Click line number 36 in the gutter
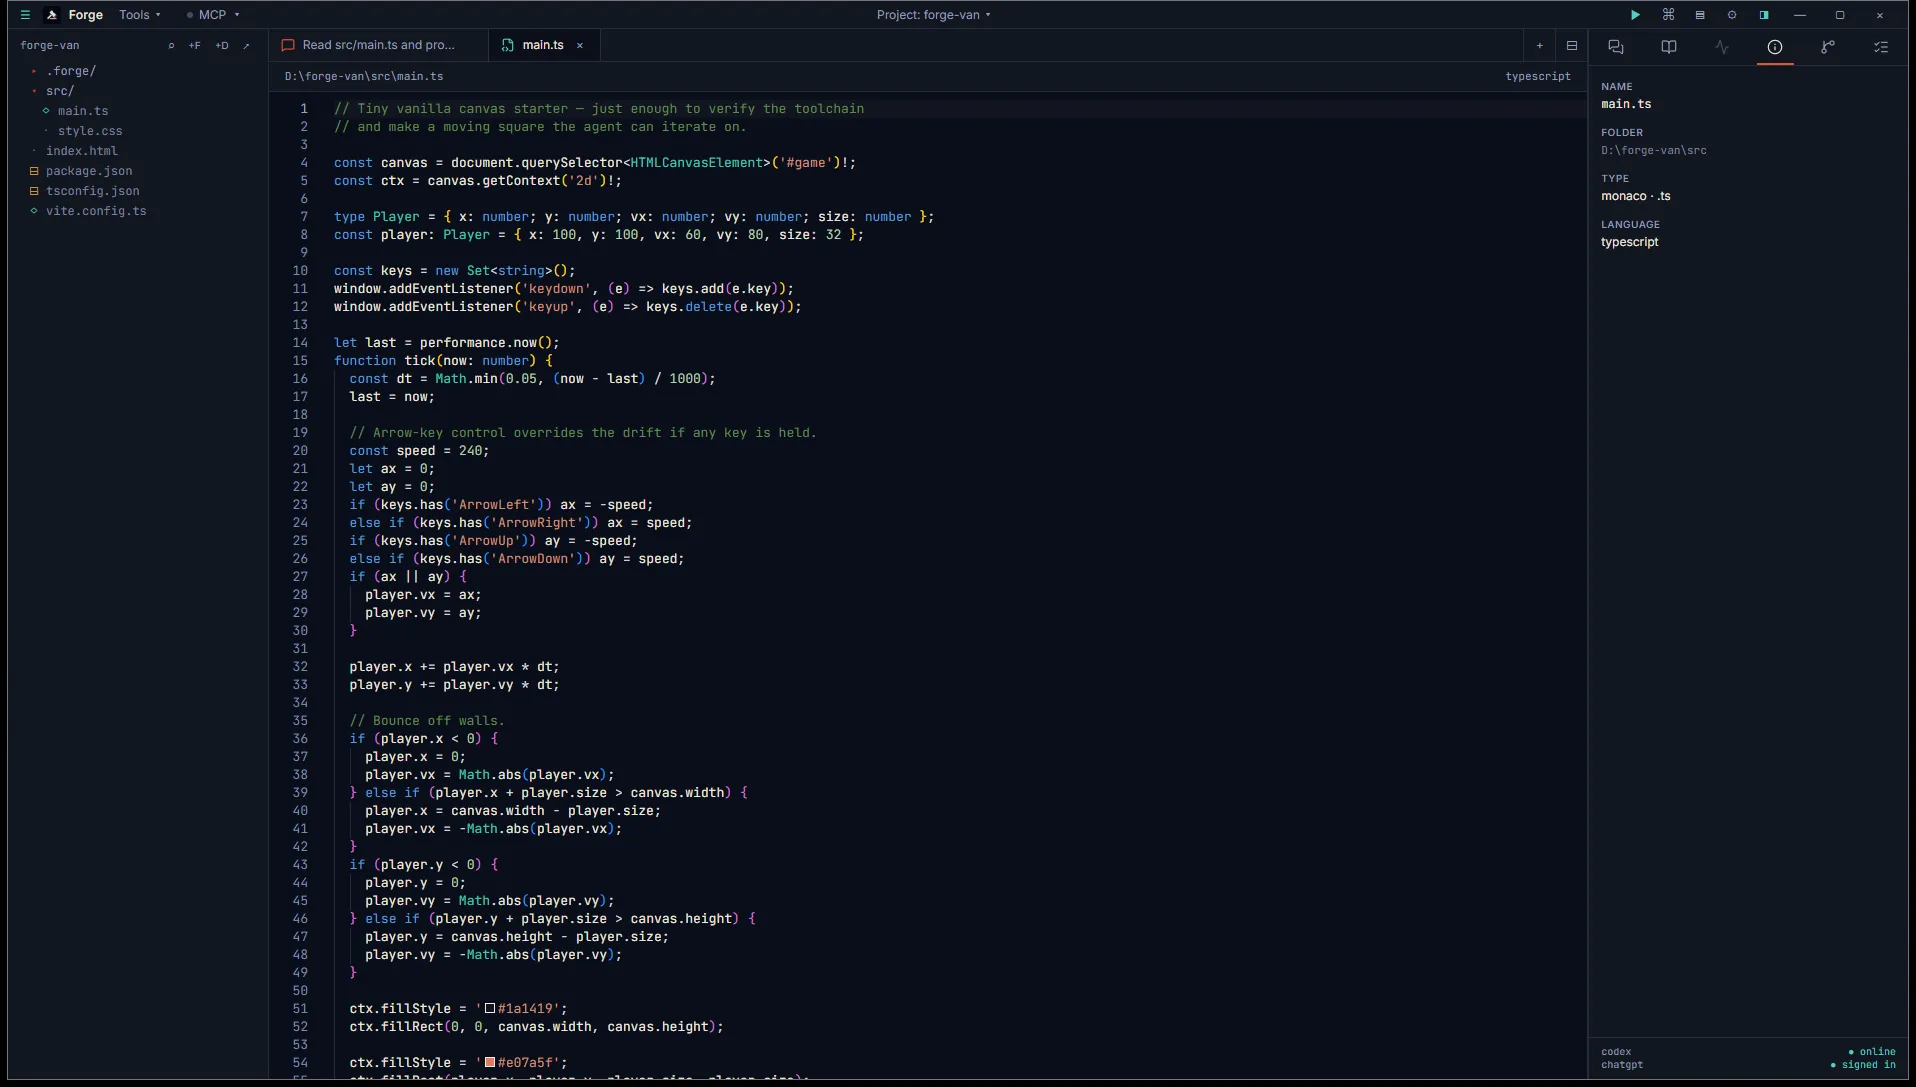 (x=300, y=739)
